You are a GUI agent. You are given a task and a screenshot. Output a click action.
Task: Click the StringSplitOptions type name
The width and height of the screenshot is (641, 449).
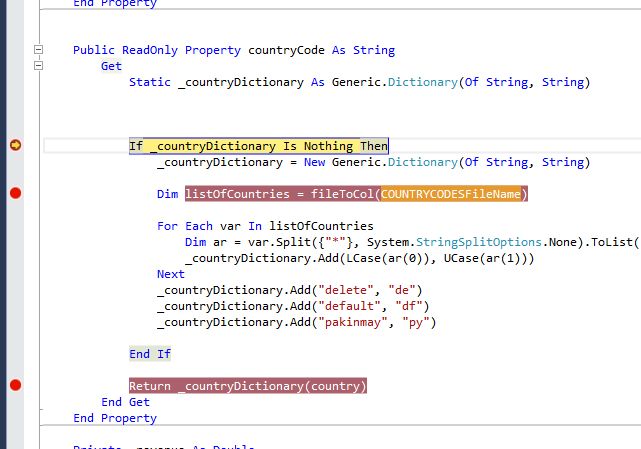coord(479,242)
